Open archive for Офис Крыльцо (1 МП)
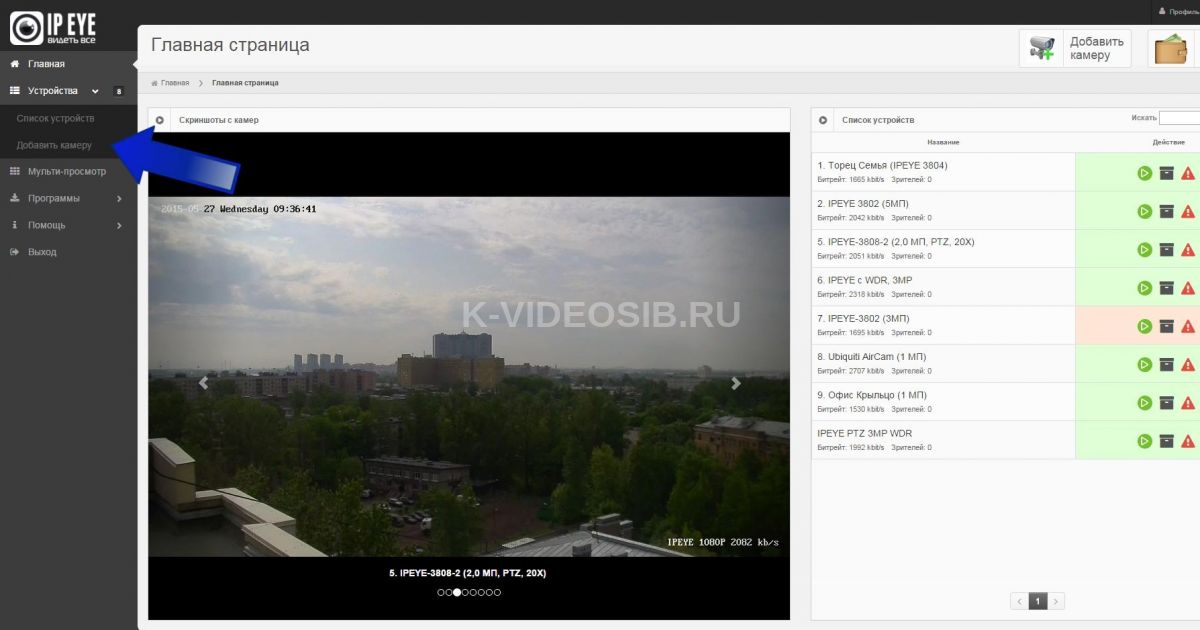The image size is (1200, 630). coord(1166,402)
